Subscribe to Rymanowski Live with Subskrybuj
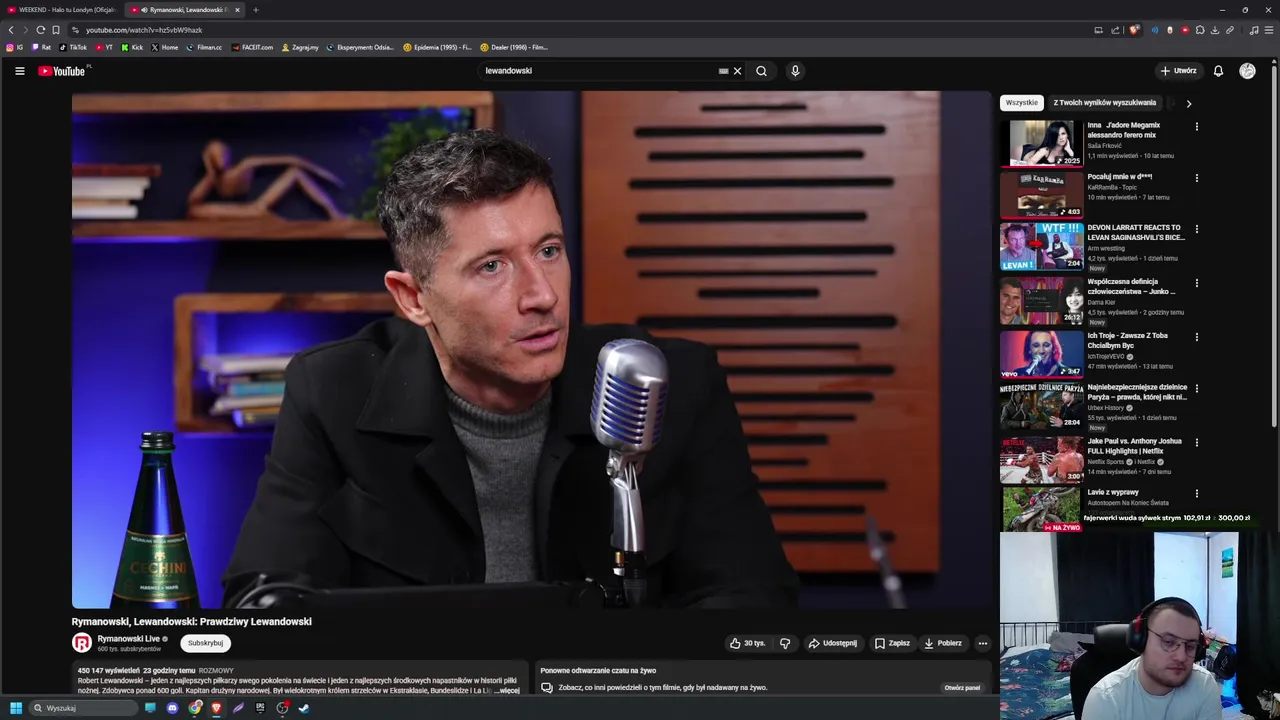The height and width of the screenshot is (720, 1280). pyautogui.click(x=205, y=643)
